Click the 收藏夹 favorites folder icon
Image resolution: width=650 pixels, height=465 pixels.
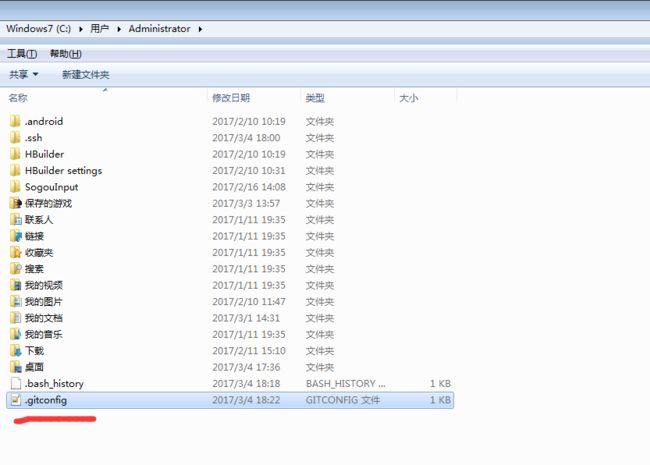[x=15, y=252]
